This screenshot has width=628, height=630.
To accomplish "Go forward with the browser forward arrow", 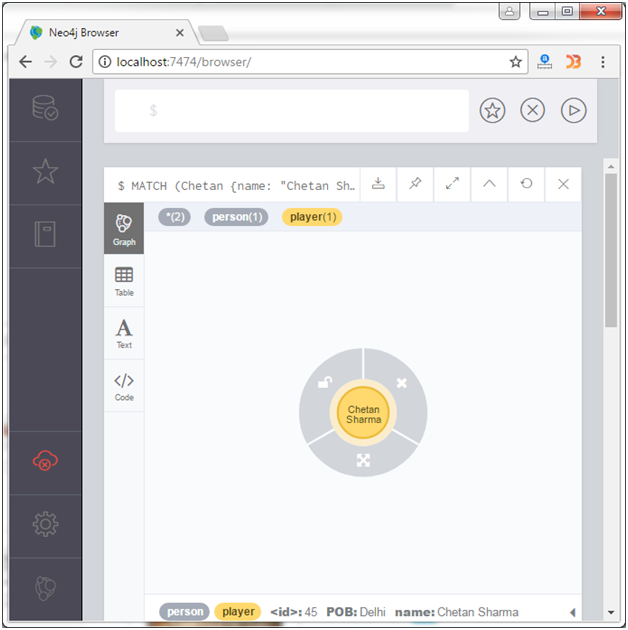I will [x=51, y=62].
